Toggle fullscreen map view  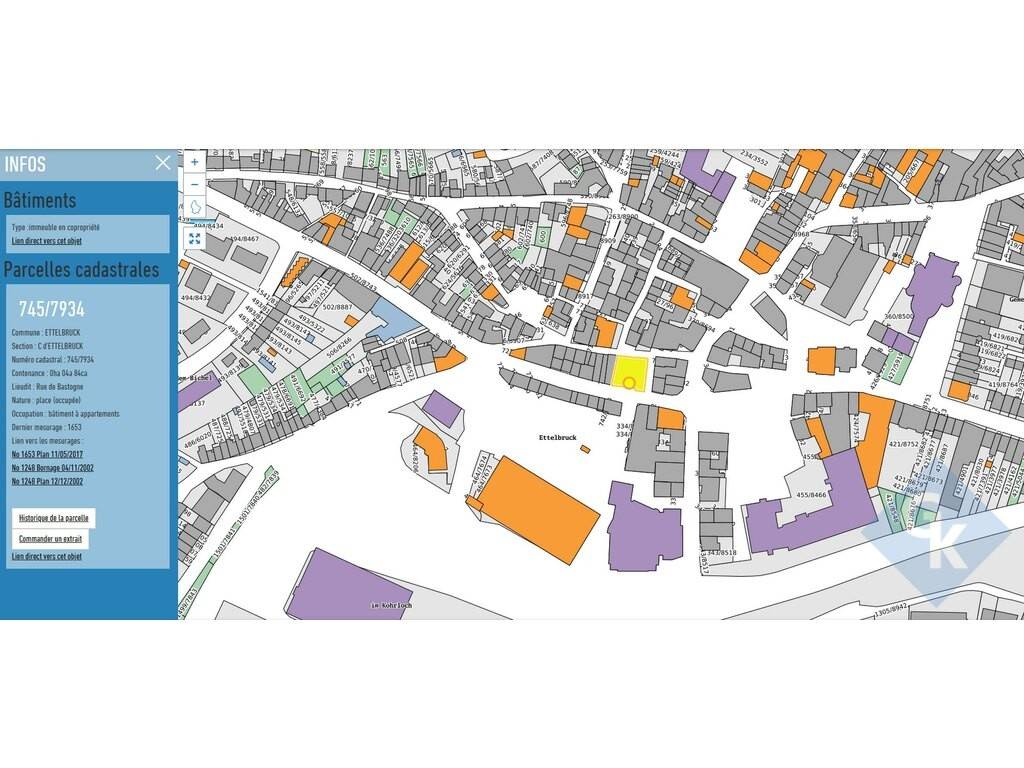194,239
